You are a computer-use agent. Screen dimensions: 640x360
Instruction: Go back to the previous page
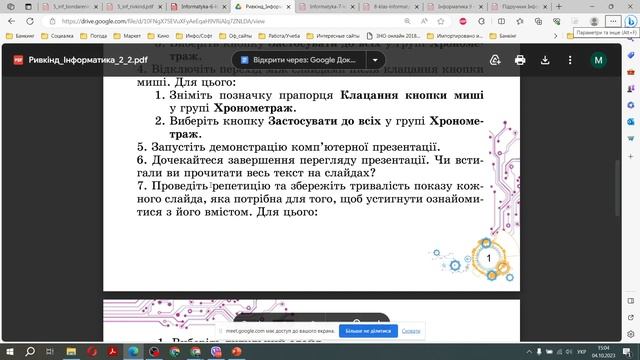(11, 21)
